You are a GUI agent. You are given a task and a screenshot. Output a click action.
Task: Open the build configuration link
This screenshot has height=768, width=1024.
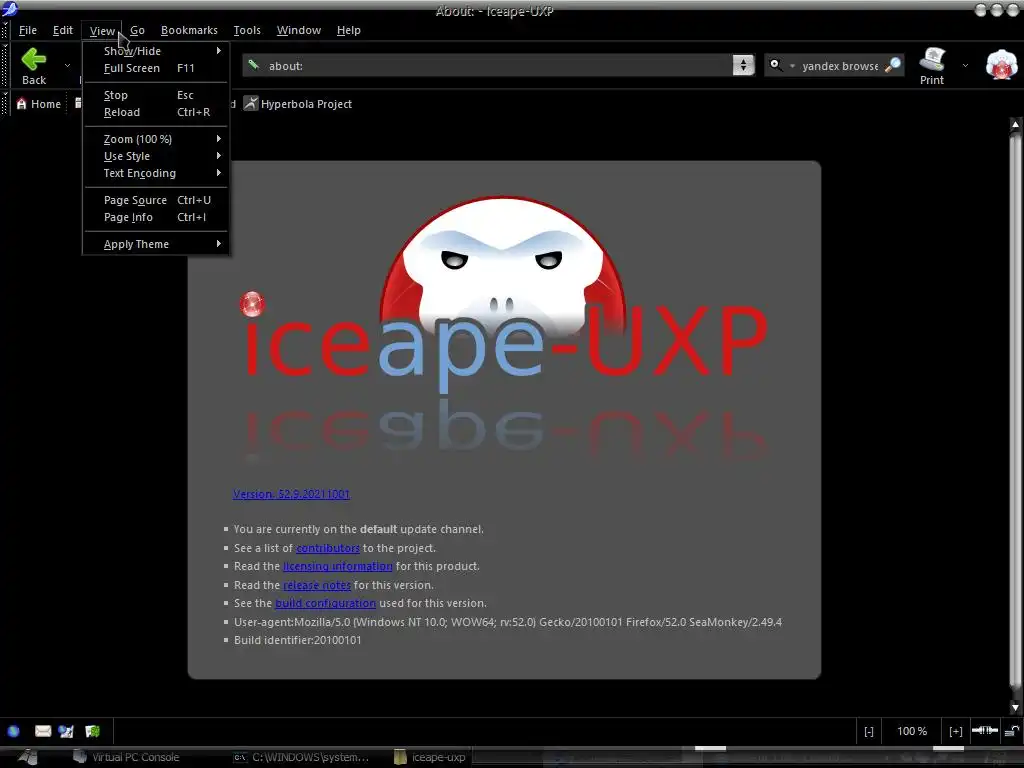325,603
